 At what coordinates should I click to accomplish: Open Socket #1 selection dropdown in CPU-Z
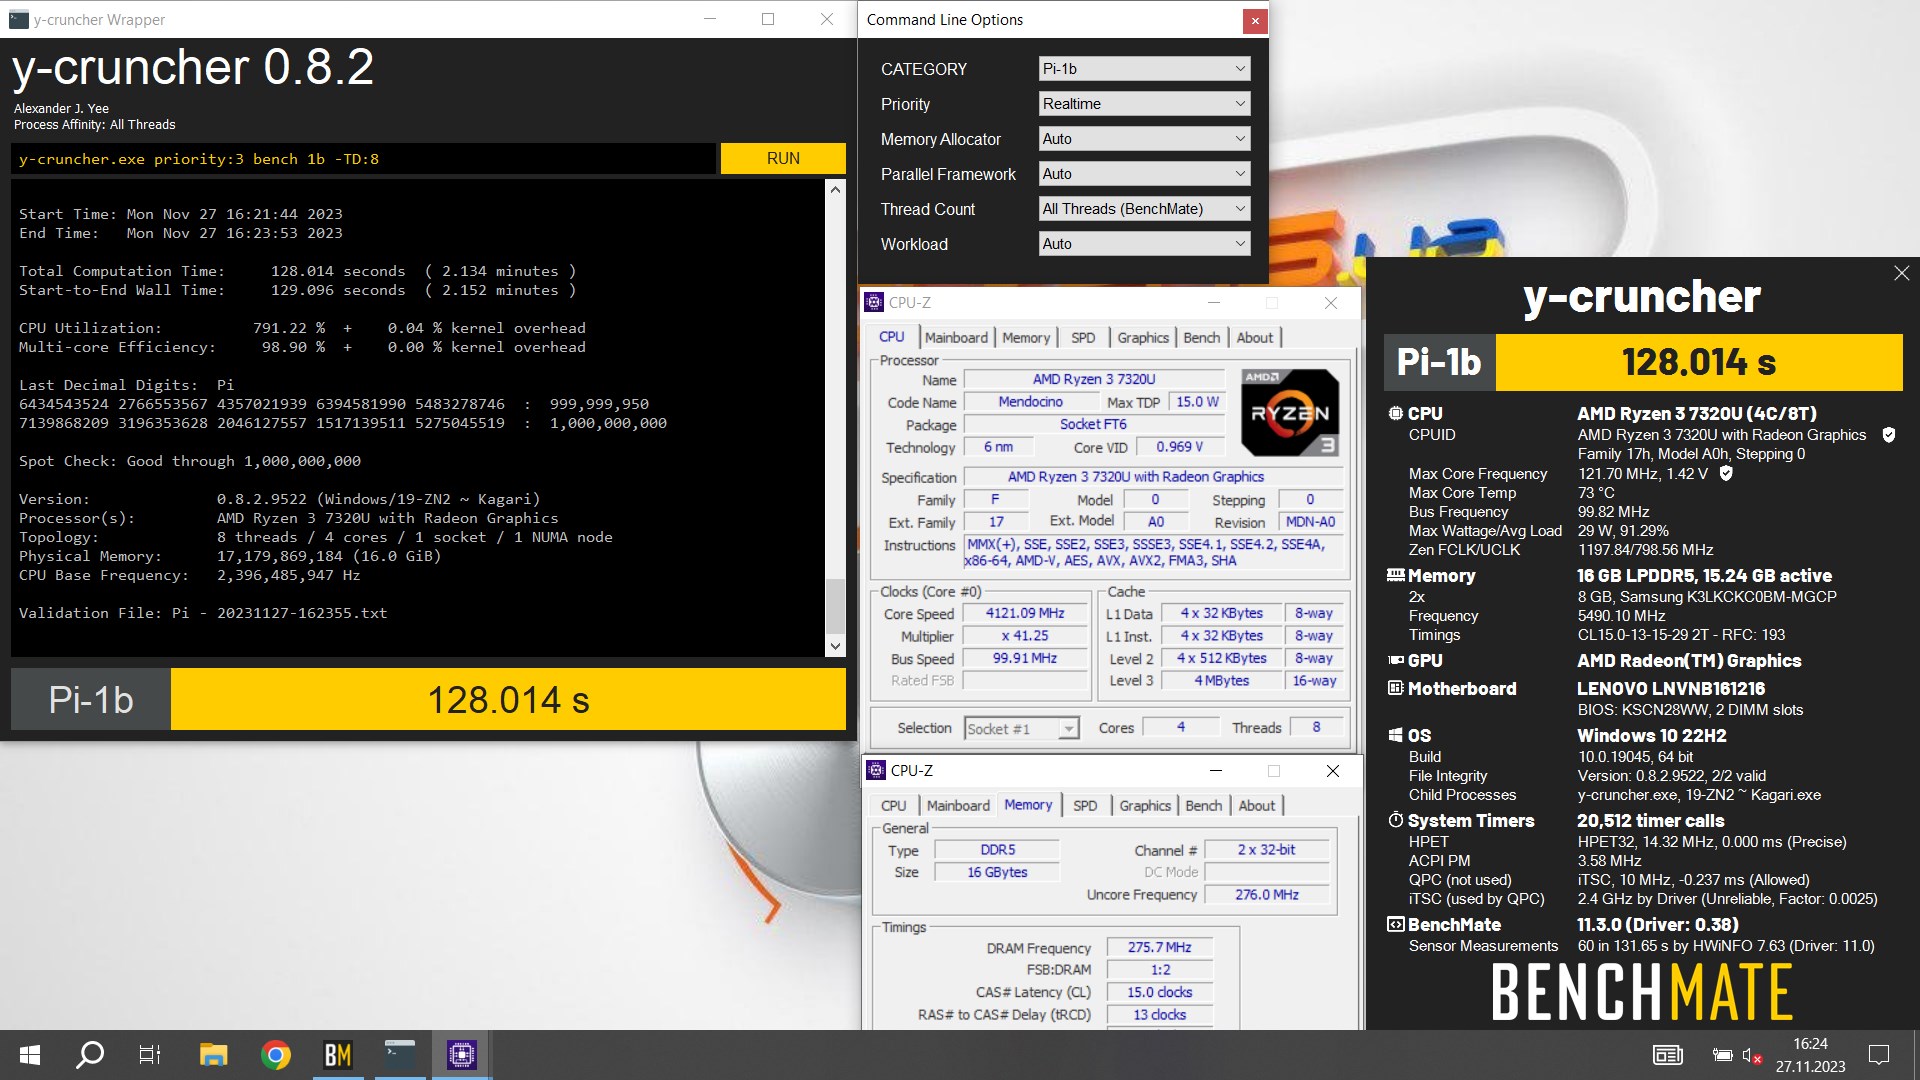1021,729
